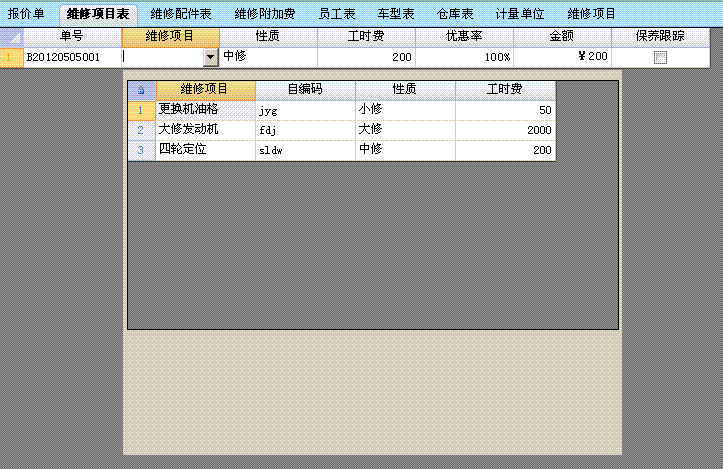Screen dimensions: 723x469
Task: Click the fdj code cell
Action: [x=305, y=130]
